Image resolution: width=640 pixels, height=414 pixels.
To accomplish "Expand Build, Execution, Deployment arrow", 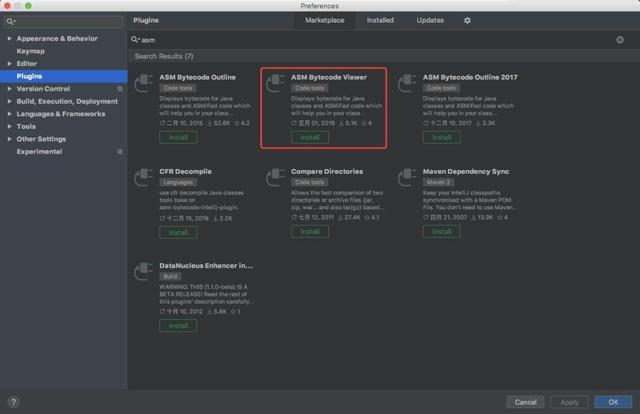I will tap(9, 101).
